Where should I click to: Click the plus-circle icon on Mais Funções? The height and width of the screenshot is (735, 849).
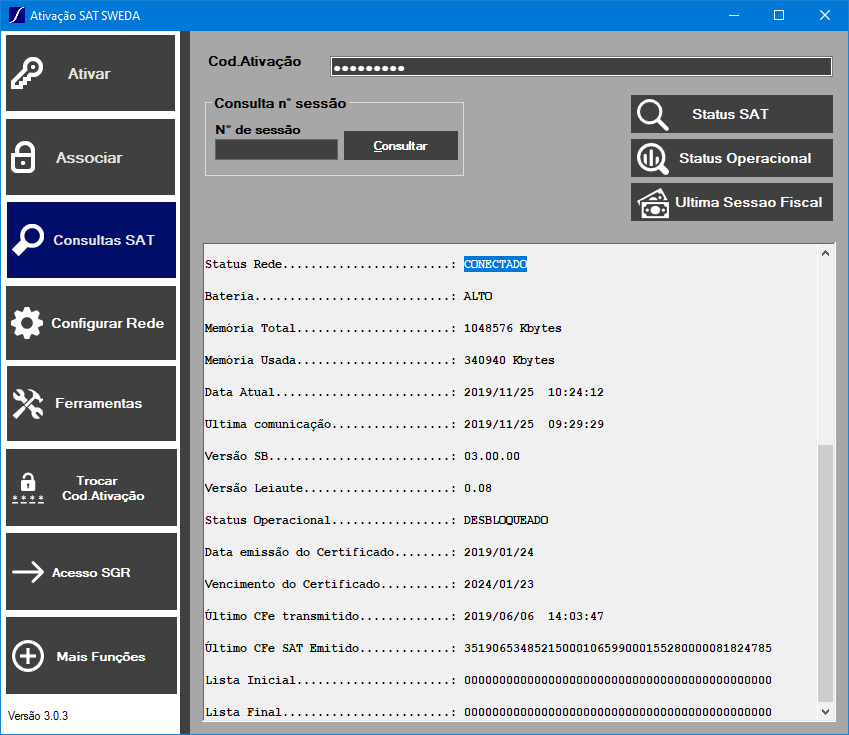(28, 656)
